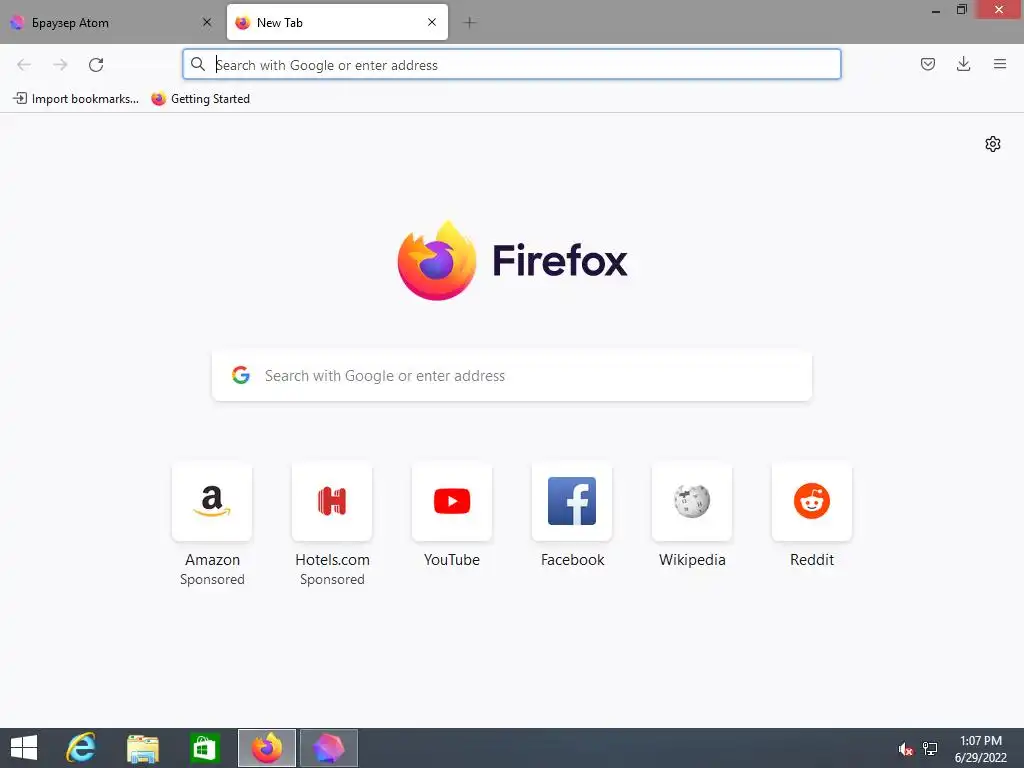Screen dimensions: 1024x768
Task: Focus the Google search box on page
Action: point(511,376)
